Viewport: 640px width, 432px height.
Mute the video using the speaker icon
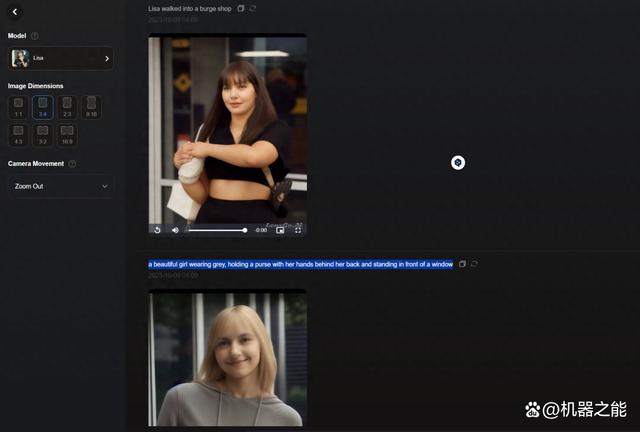[x=175, y=230]
